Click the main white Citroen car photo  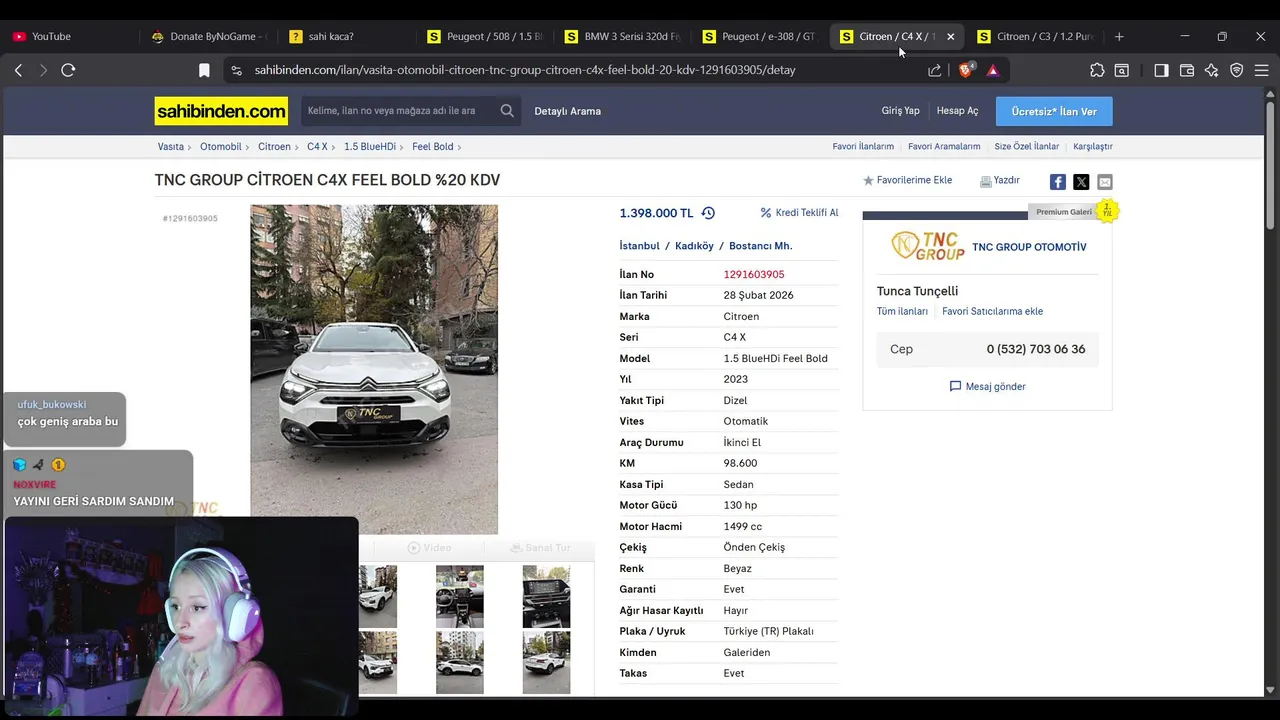click(374, 369)
